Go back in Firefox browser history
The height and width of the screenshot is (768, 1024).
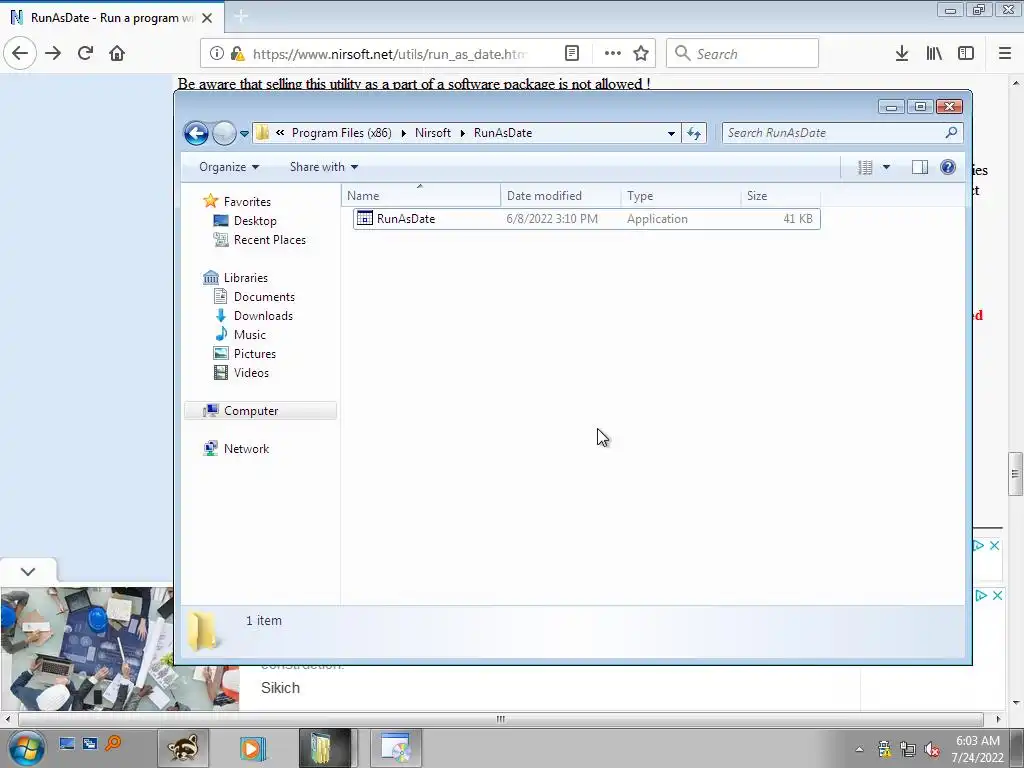(x=20, y=54)
